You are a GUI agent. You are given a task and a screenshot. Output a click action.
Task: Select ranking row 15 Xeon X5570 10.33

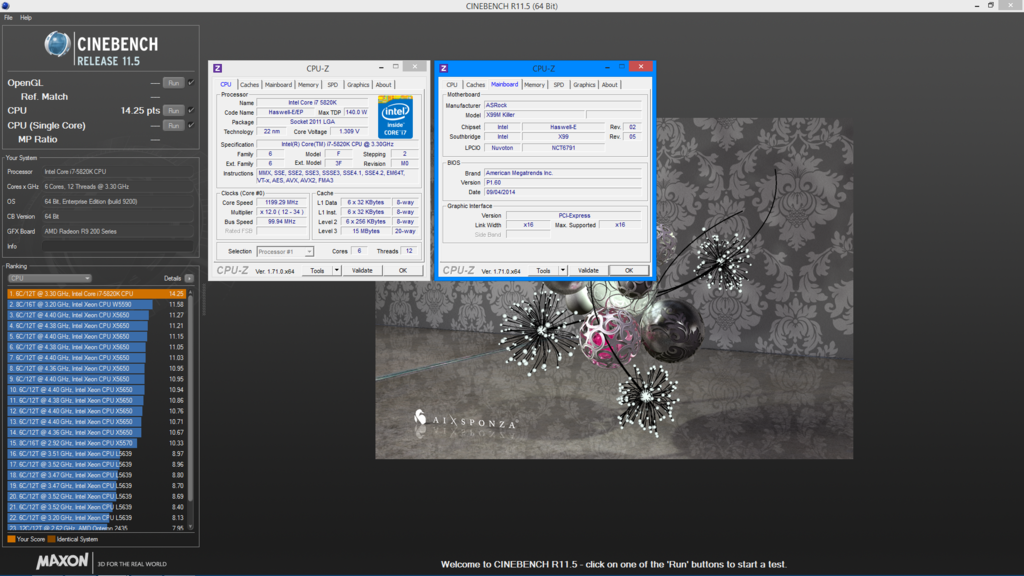point(97,443)
